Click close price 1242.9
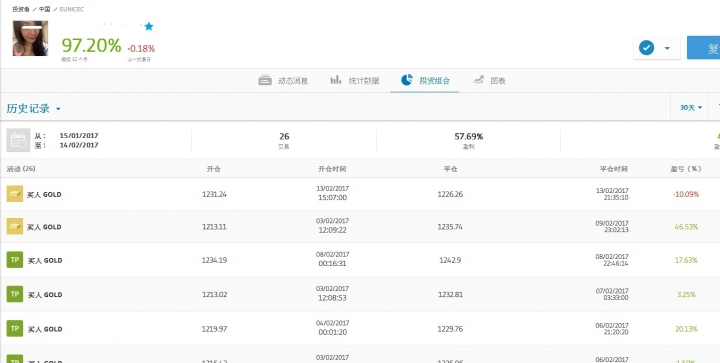This screenshot has height=363, width=720. click(x=450, y=260)
